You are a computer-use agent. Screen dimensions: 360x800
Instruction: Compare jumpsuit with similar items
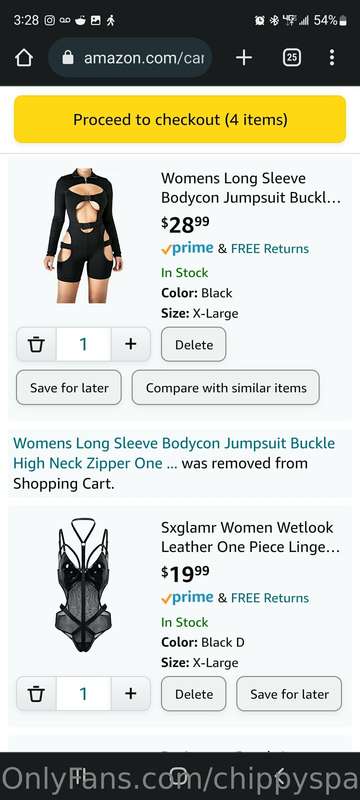point(226,388)
